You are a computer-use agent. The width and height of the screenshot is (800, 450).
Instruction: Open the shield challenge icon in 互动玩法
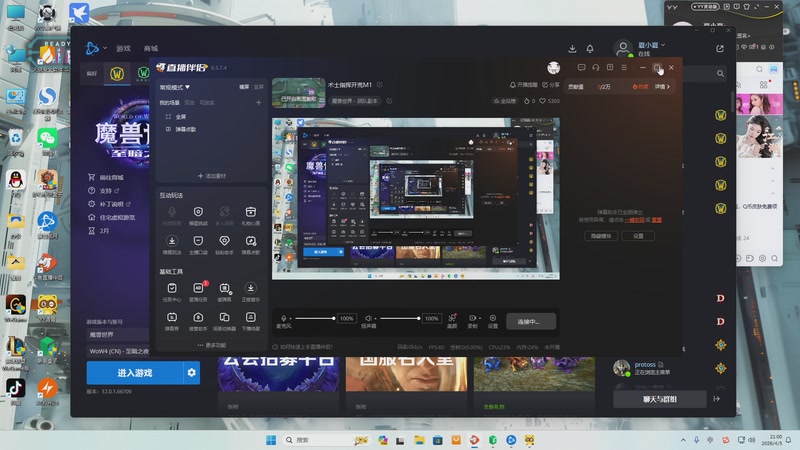pyautogui.click(x=198, y=212)
